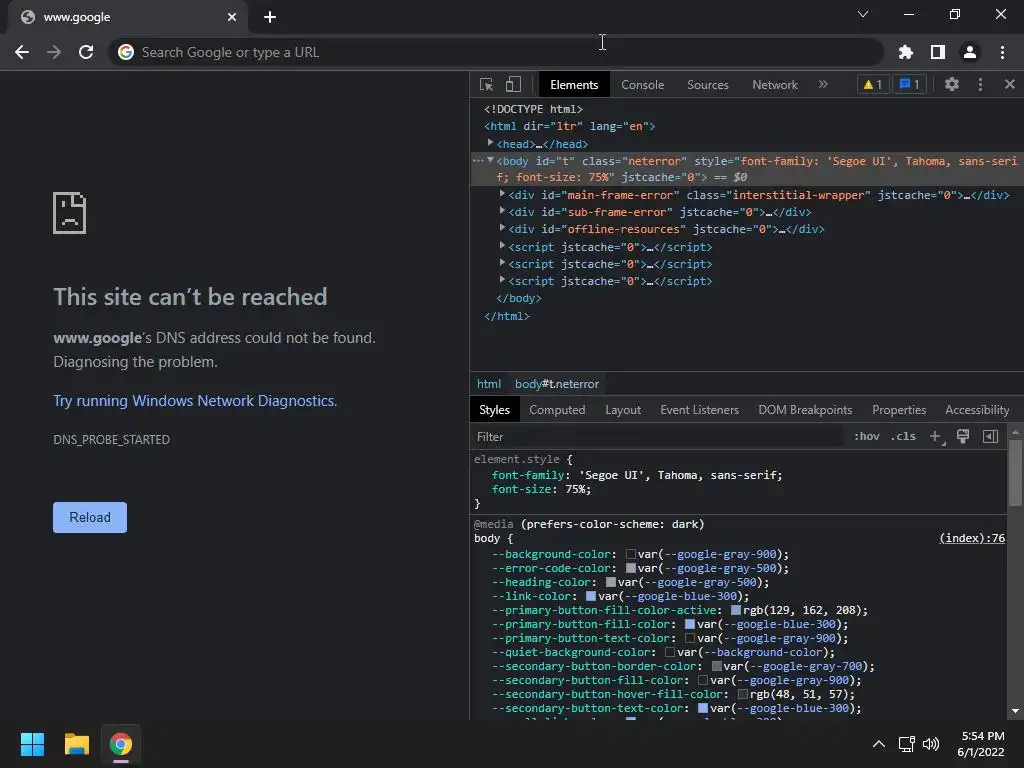The image size is (1024, 768).
Task: Open Chrome three-dot menu
Action: pos(1002,52)
